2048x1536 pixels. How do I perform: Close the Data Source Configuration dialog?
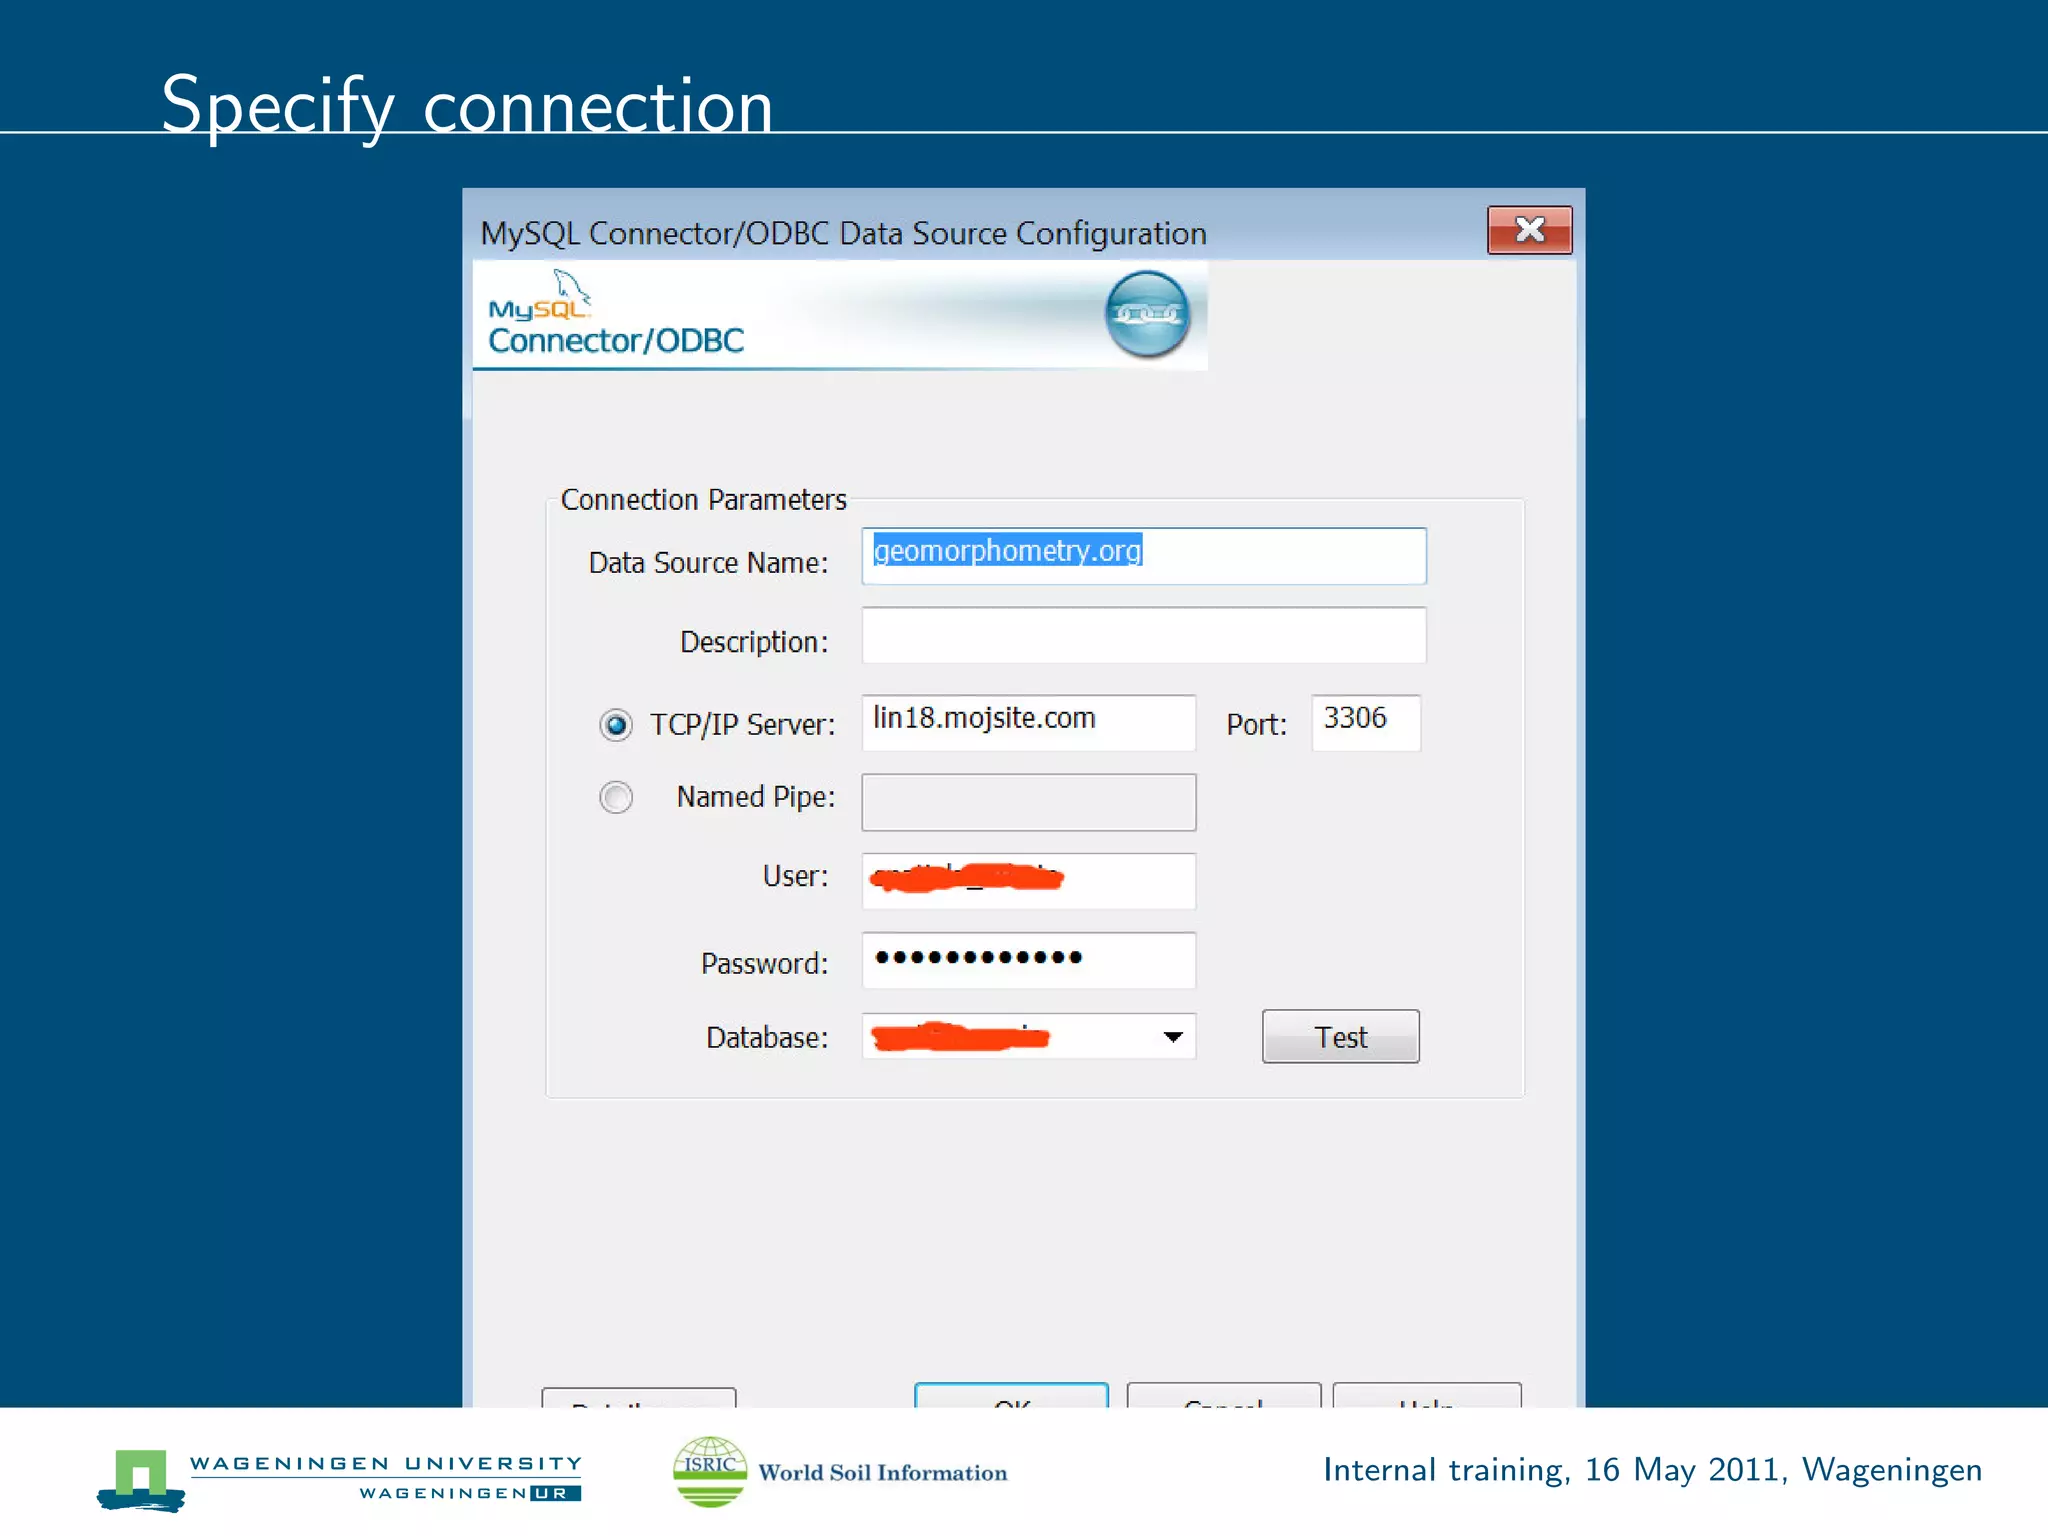(x=1528, y=231)
